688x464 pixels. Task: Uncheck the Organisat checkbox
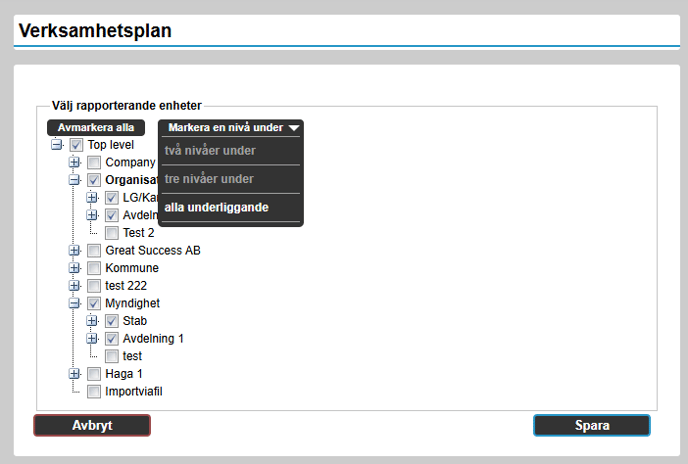click(93, 180)
